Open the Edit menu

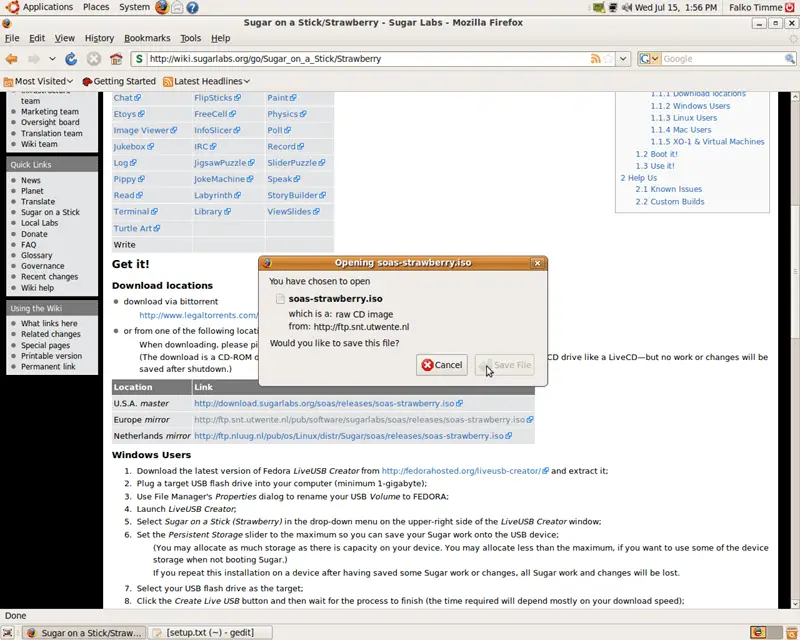(37, 38)
